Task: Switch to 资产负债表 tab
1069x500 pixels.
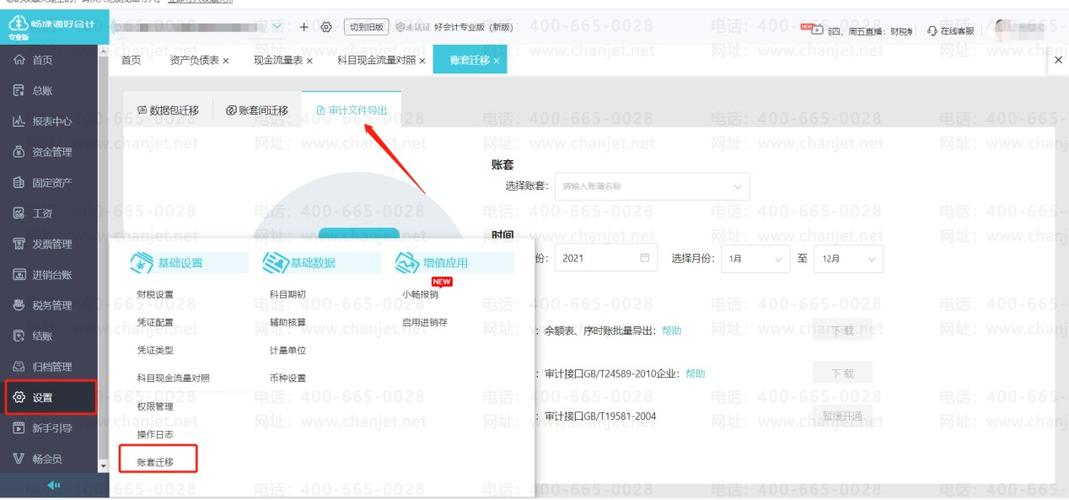Action: (194, 60)
